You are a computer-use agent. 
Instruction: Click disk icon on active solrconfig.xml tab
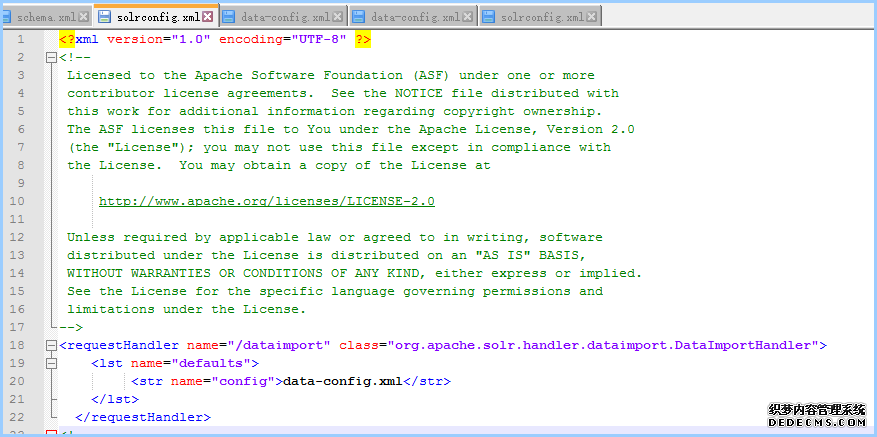pyautogui.click(x=105, y=17)
